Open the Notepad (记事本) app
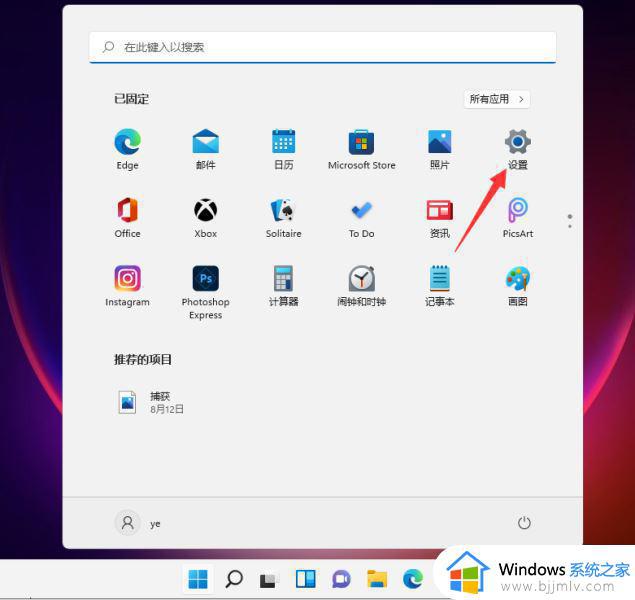This screenshot has width=635, height=600. (439, 286)
